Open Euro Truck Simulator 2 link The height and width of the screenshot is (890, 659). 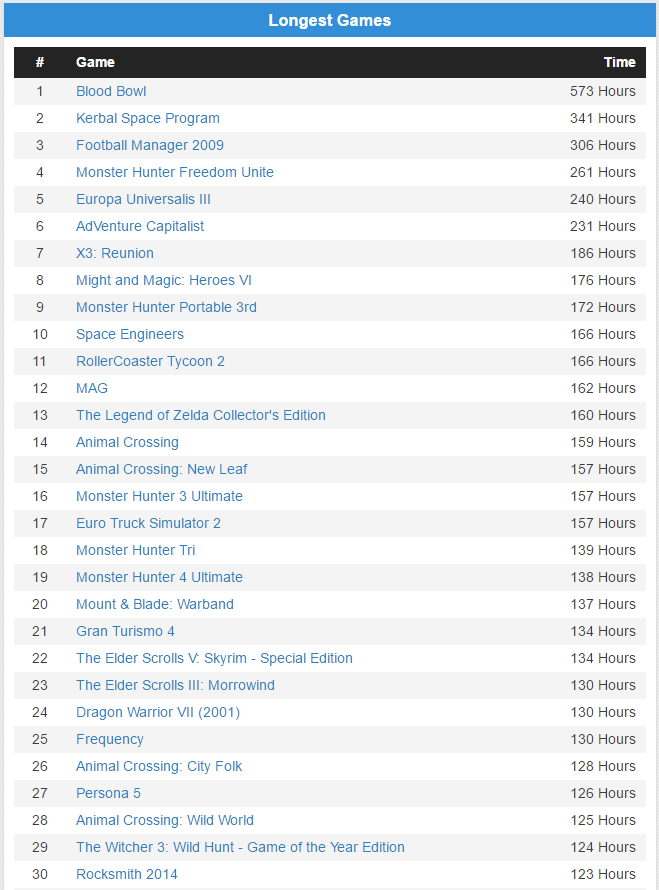pos(148,523)
